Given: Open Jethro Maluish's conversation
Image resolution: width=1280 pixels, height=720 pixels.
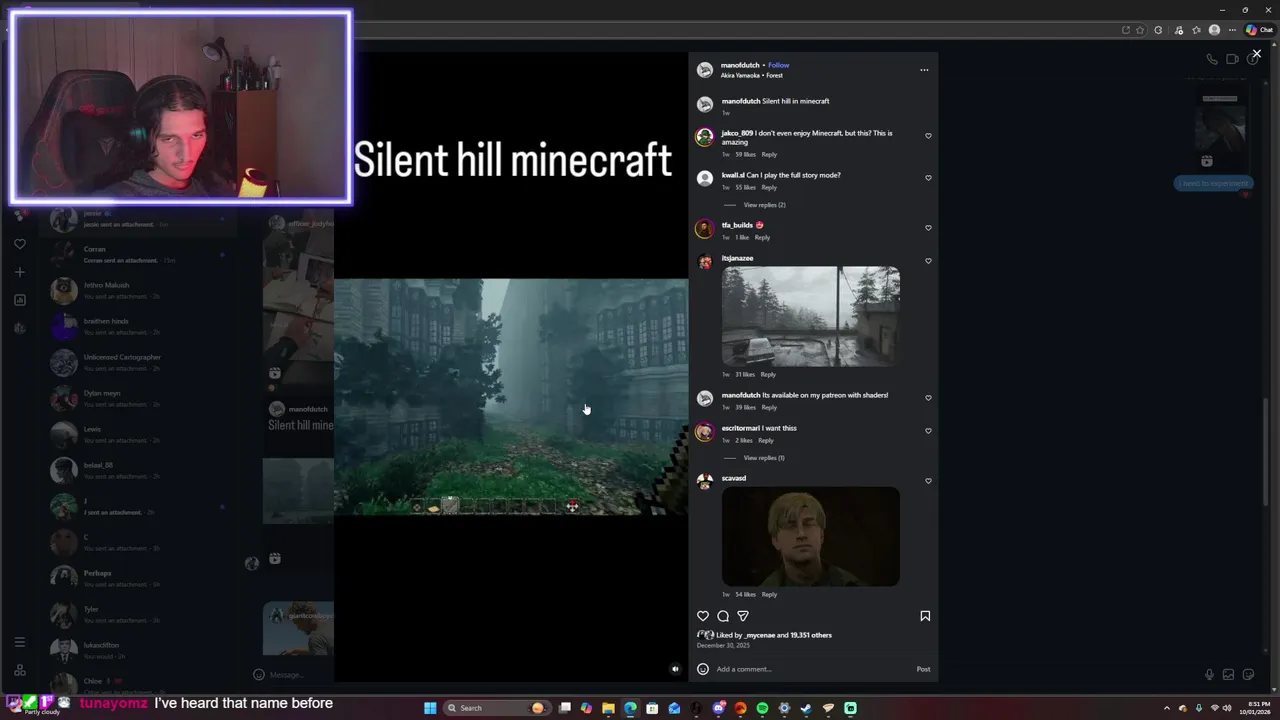Looking at the screenshot, I should point(137,290).
